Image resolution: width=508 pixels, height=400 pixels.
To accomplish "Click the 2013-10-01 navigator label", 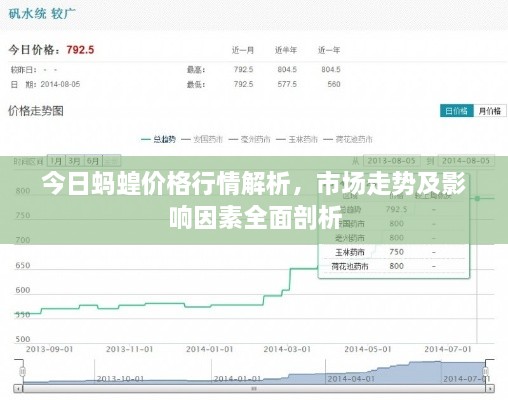I will tap(120, 379).
